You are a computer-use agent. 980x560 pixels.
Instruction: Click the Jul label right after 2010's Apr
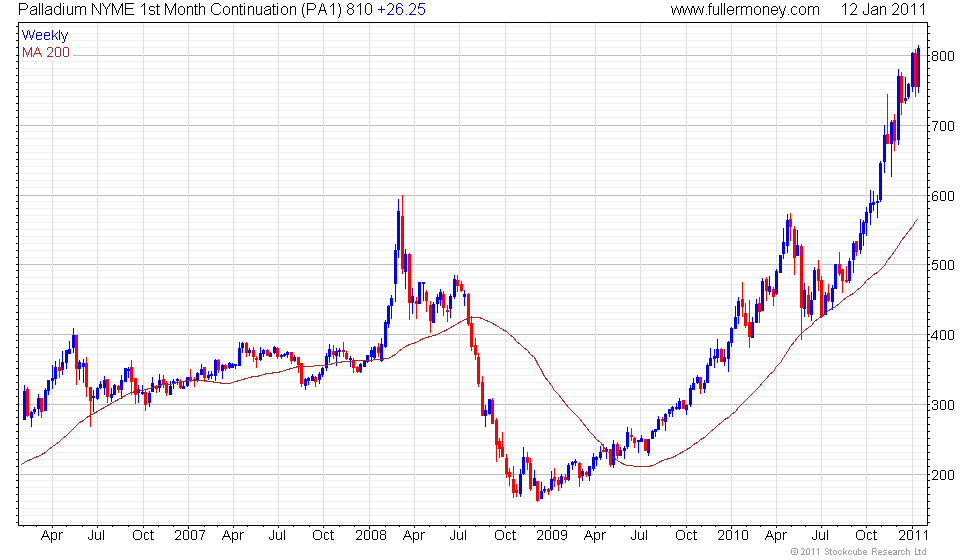820,536
